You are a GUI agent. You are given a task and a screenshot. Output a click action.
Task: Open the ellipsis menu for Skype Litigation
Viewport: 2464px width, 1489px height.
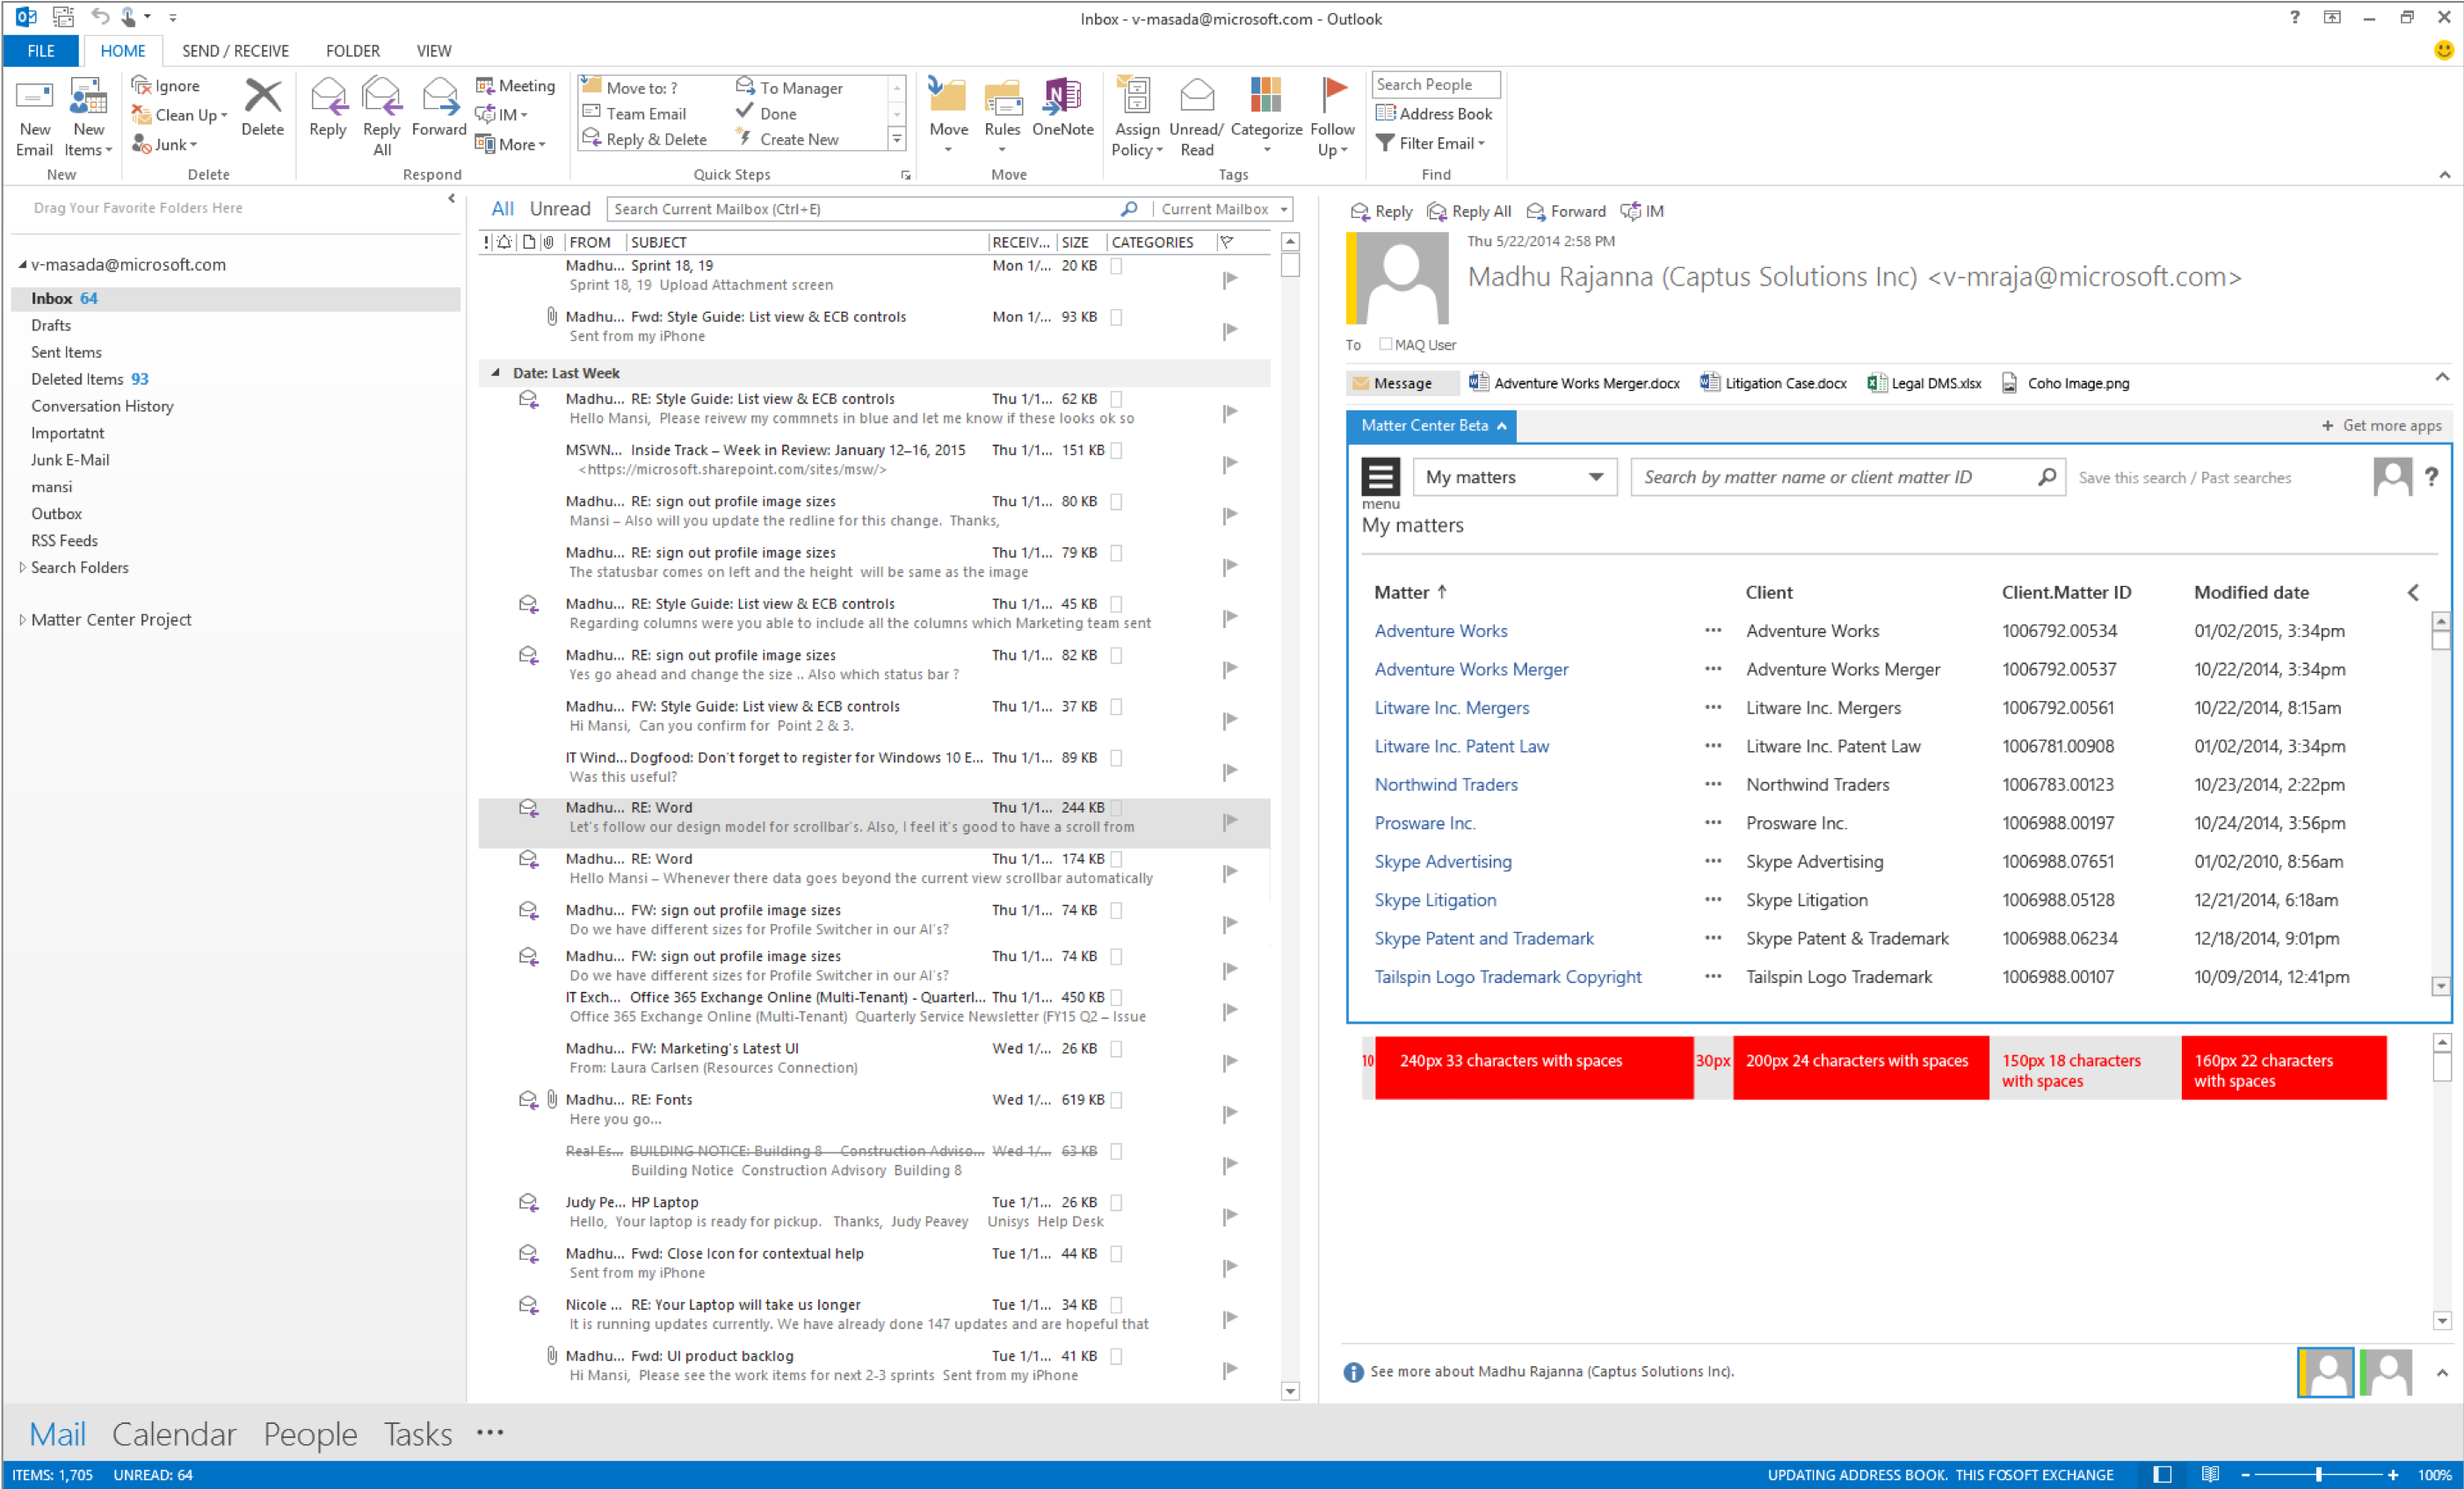point(1713,900)
